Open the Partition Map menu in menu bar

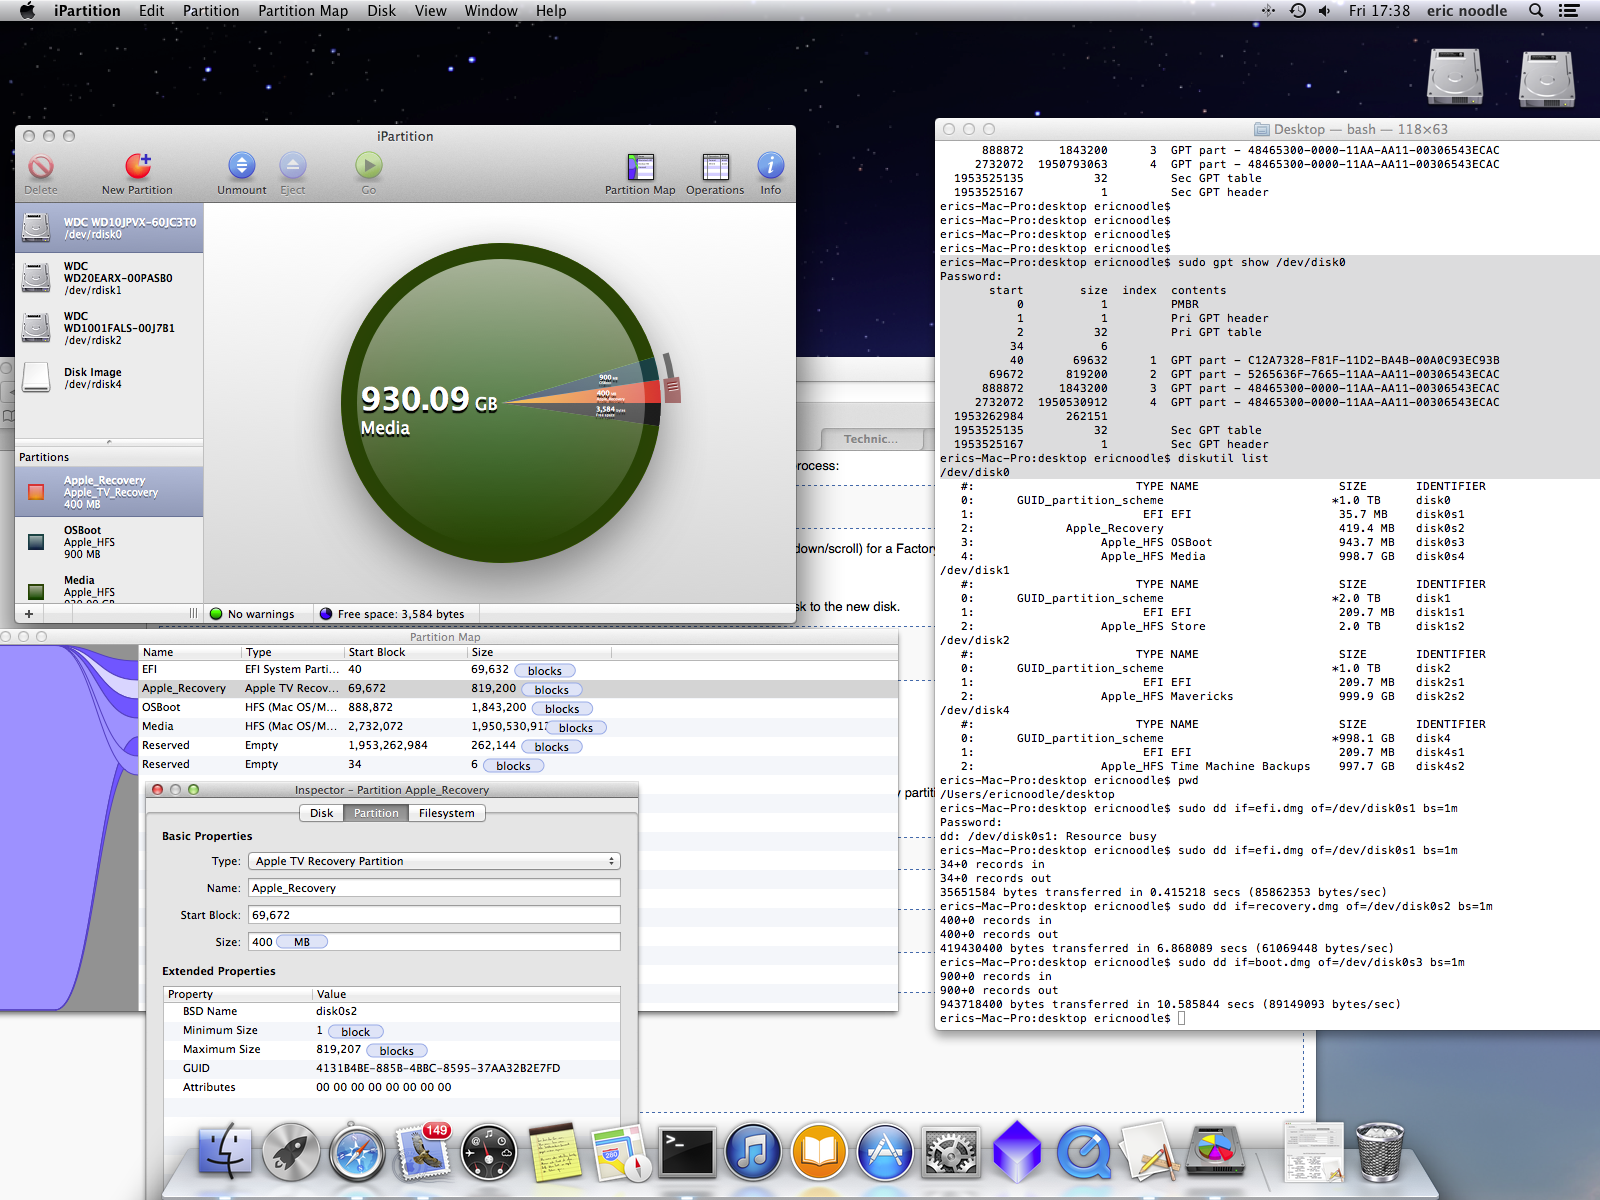[303, 11]
